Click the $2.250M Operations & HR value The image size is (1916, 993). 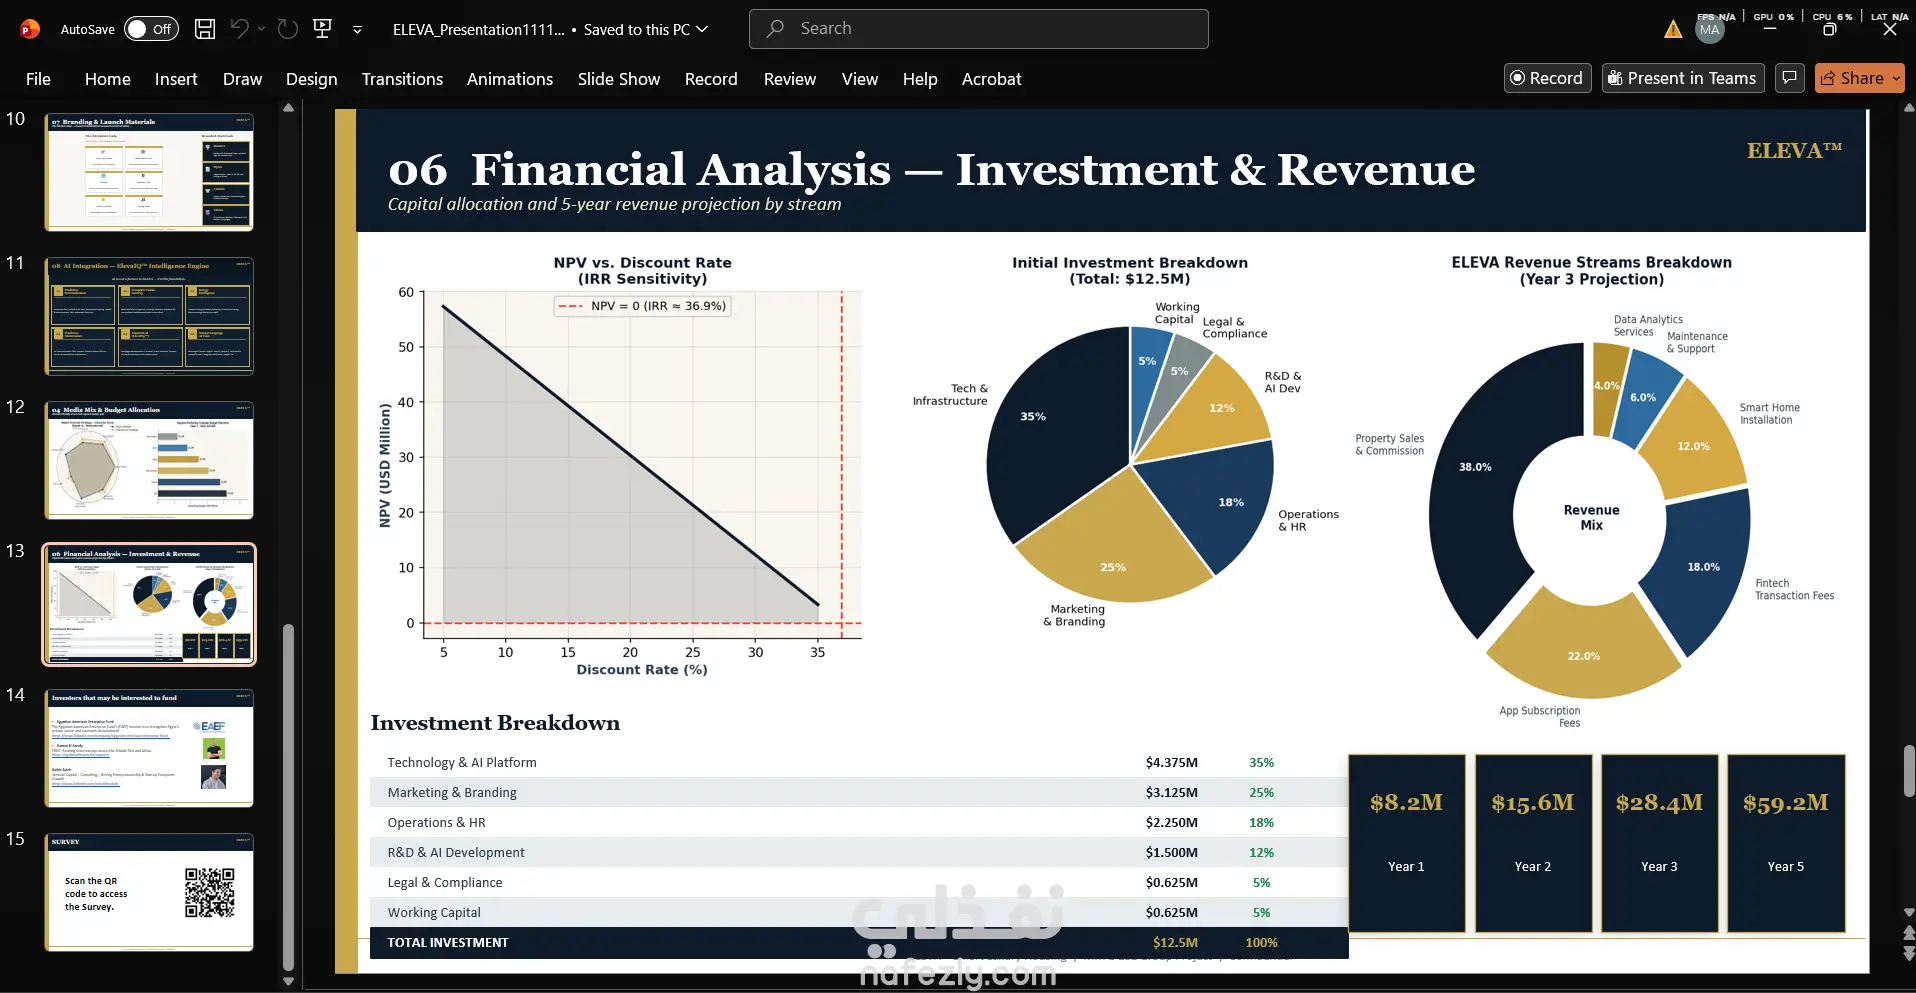(x=1171, y=822)
